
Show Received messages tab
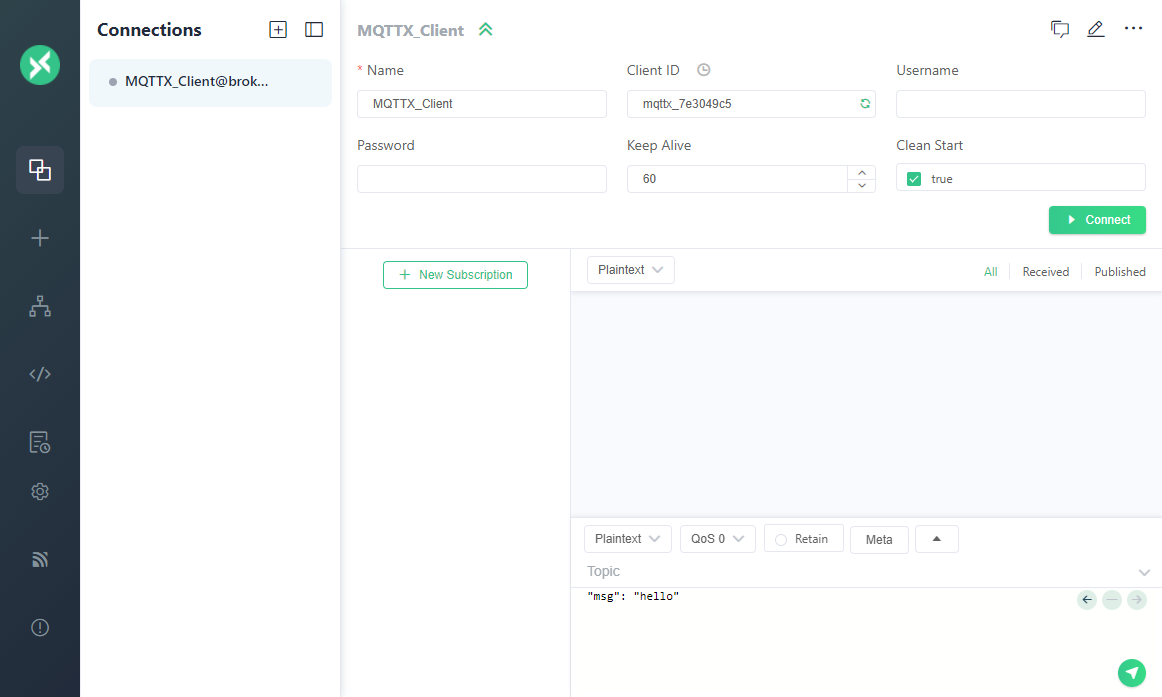pos(1046,272)
